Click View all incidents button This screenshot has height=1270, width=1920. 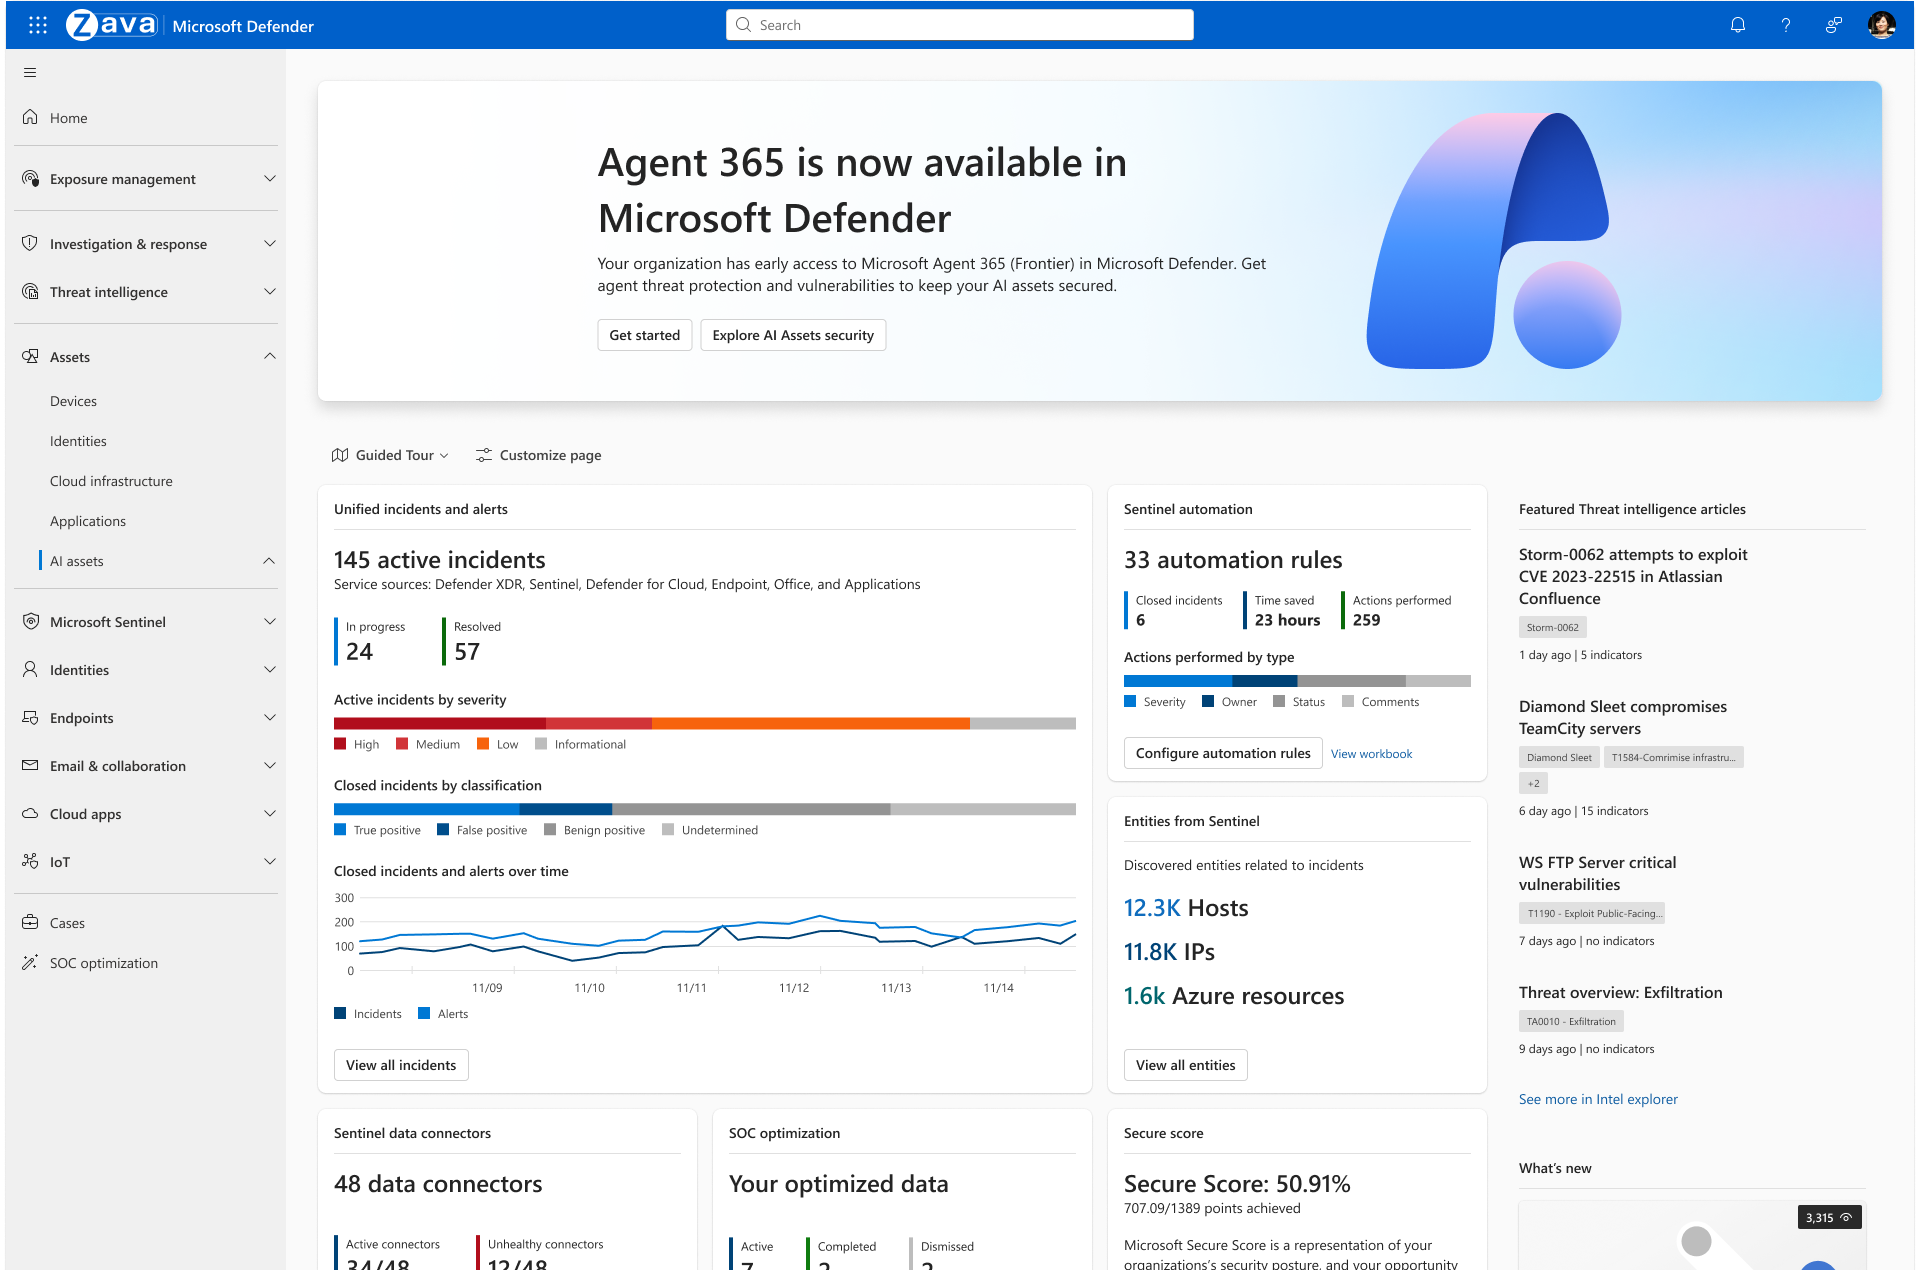coord(401,1065)
